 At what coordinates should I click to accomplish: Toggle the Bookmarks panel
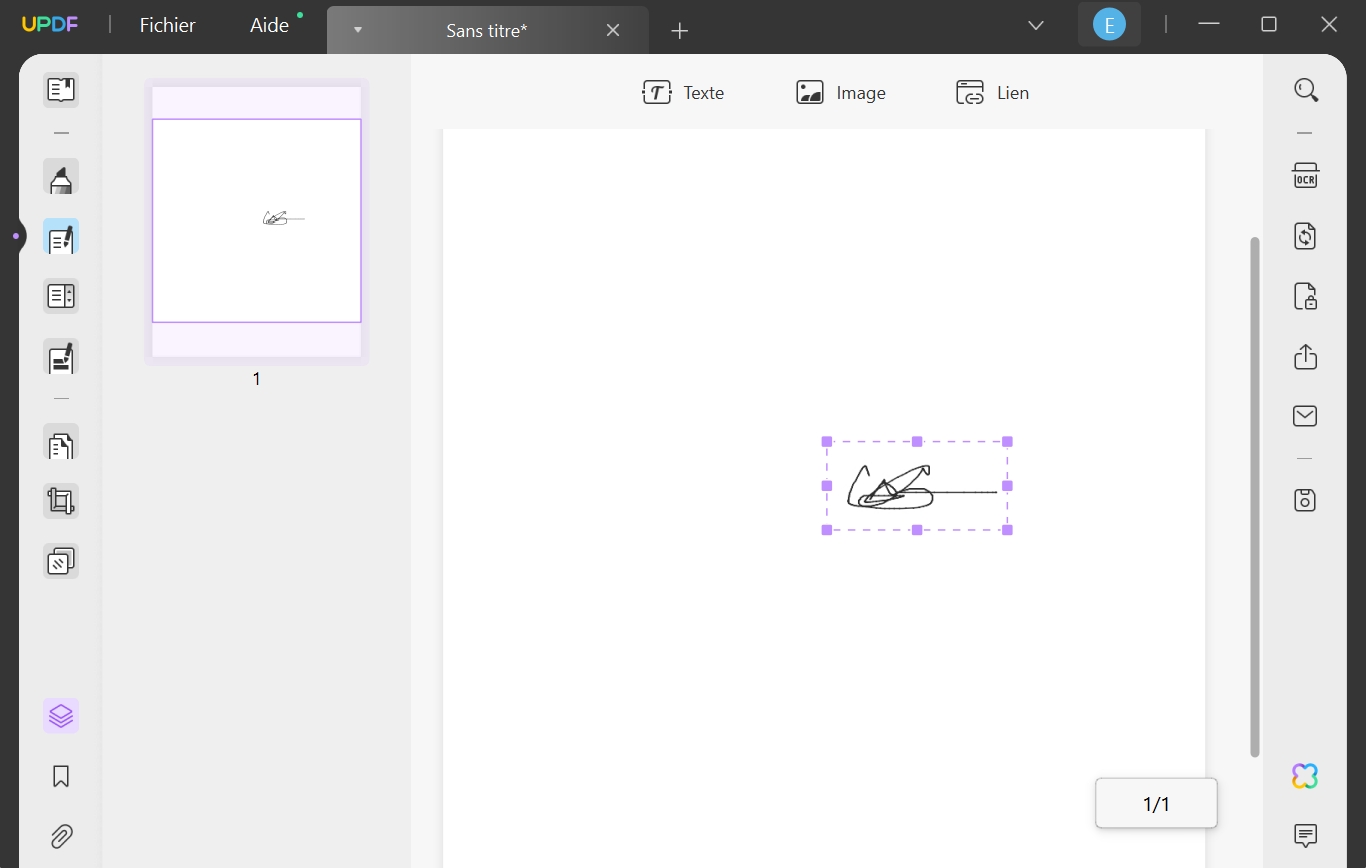[60, 776]
